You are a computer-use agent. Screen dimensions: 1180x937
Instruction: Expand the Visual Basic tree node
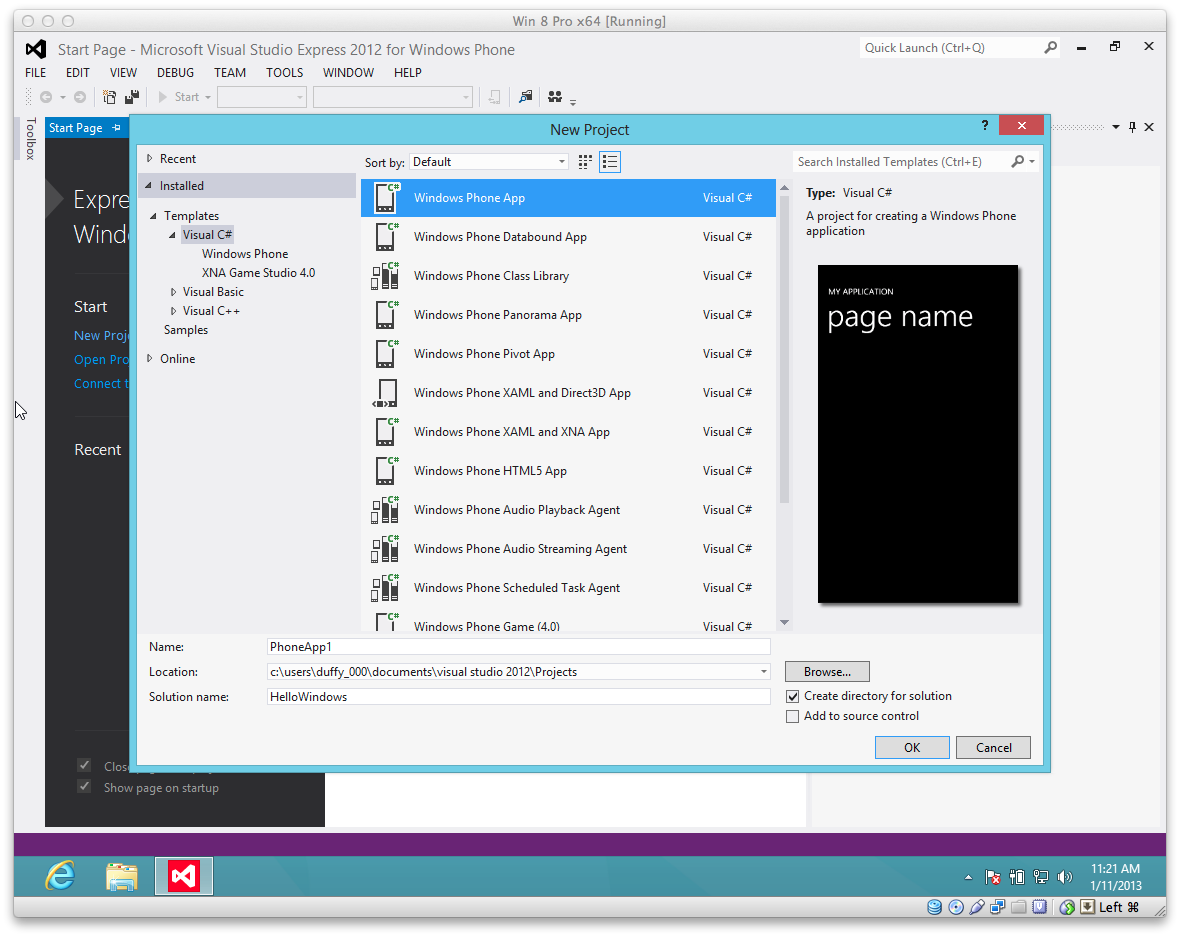tap(173, 292)
